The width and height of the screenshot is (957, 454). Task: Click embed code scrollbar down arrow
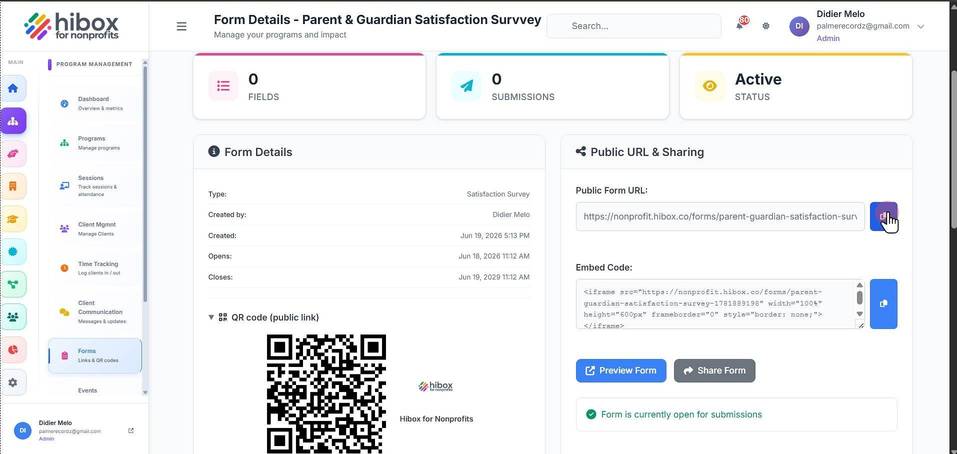click(859, 314)
